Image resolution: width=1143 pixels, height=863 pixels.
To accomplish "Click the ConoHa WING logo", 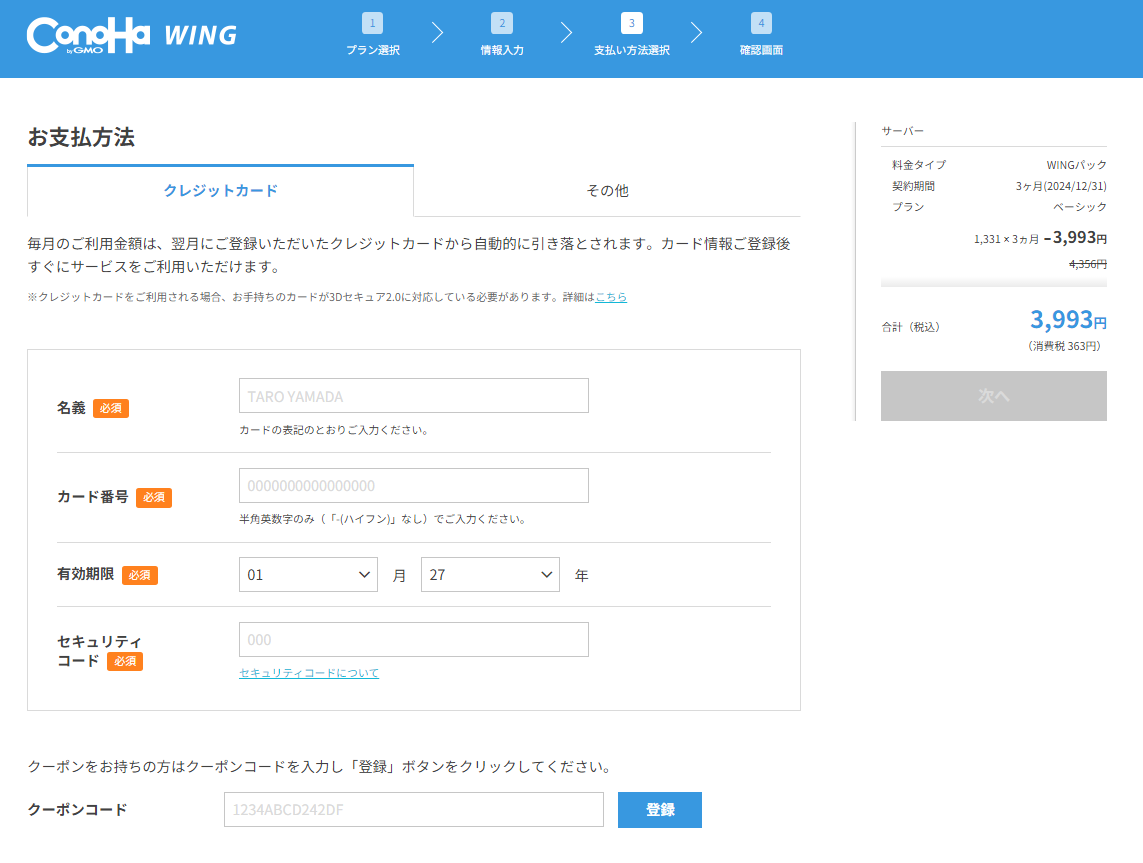I will (132, 35).
